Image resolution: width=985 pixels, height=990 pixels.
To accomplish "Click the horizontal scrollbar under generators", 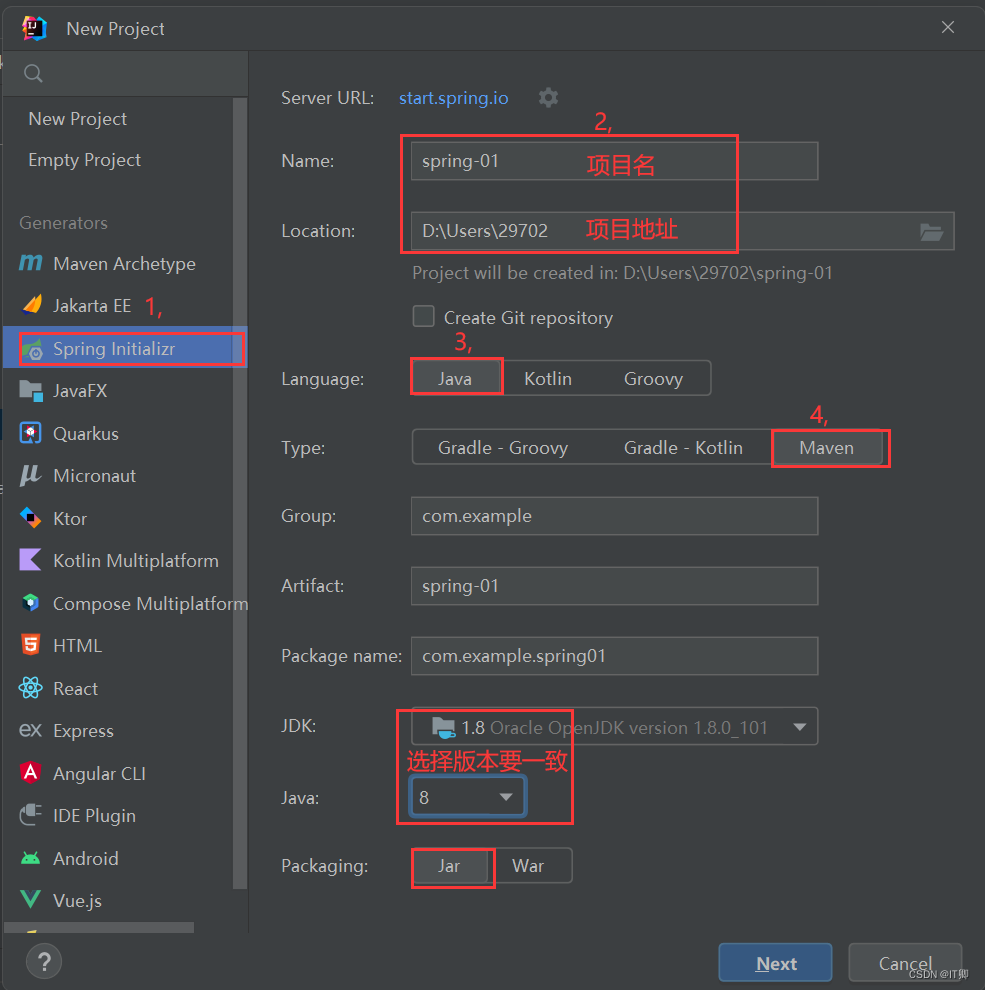I will [99, 927].
